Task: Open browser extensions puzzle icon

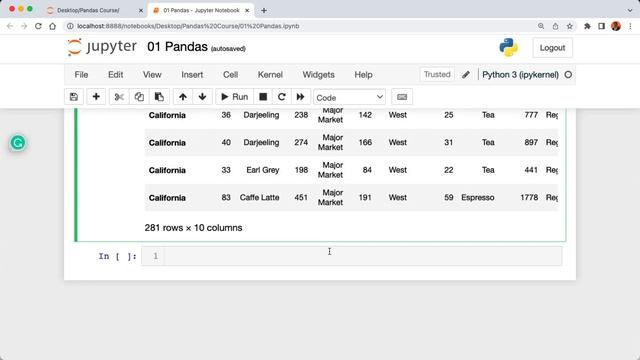Action: tap(587, 26)
